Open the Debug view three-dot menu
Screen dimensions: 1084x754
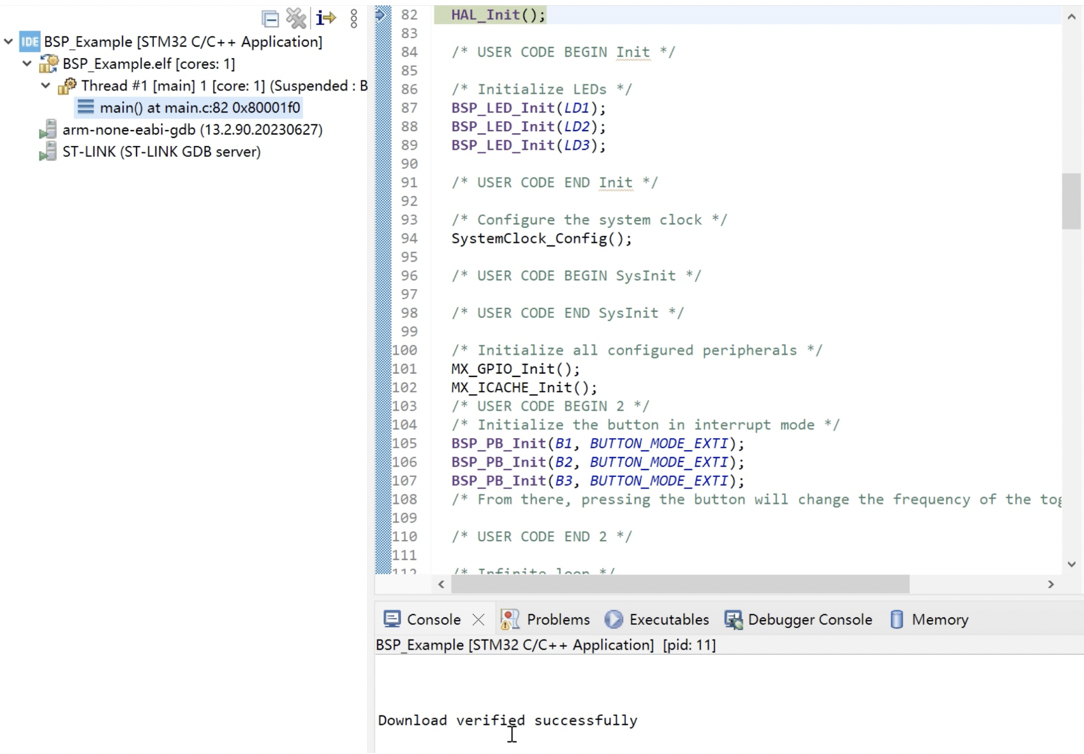click(x=354, y=18)
